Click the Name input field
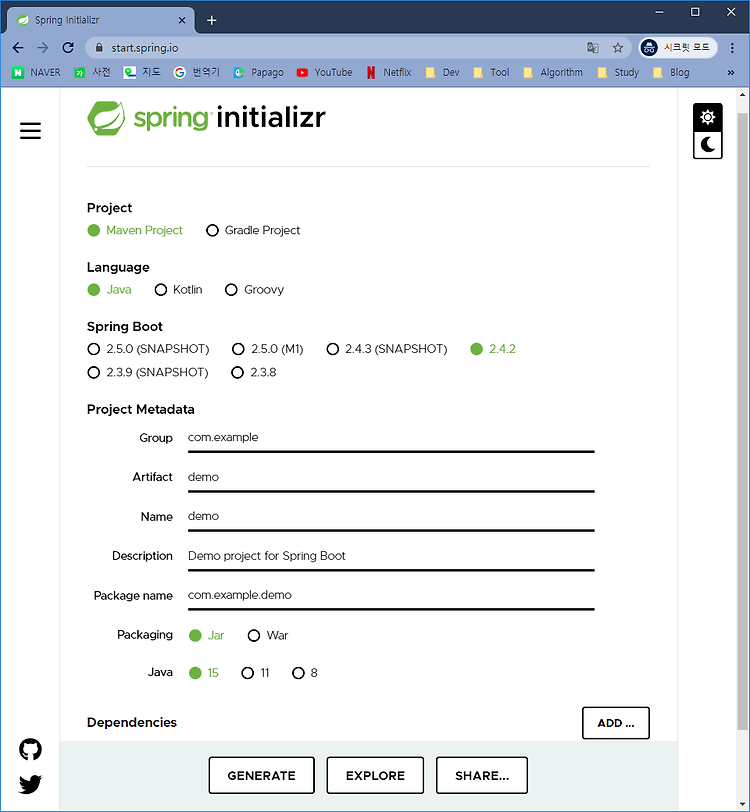Viewport: 750px width, 812px height. tap(391, 518)
